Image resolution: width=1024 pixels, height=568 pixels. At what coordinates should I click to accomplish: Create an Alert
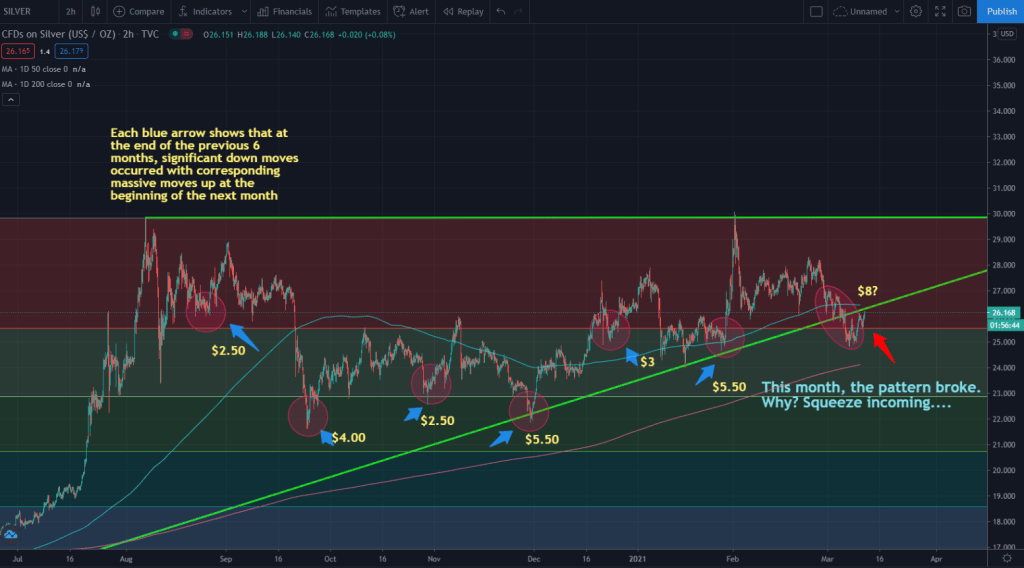point(412,12)
